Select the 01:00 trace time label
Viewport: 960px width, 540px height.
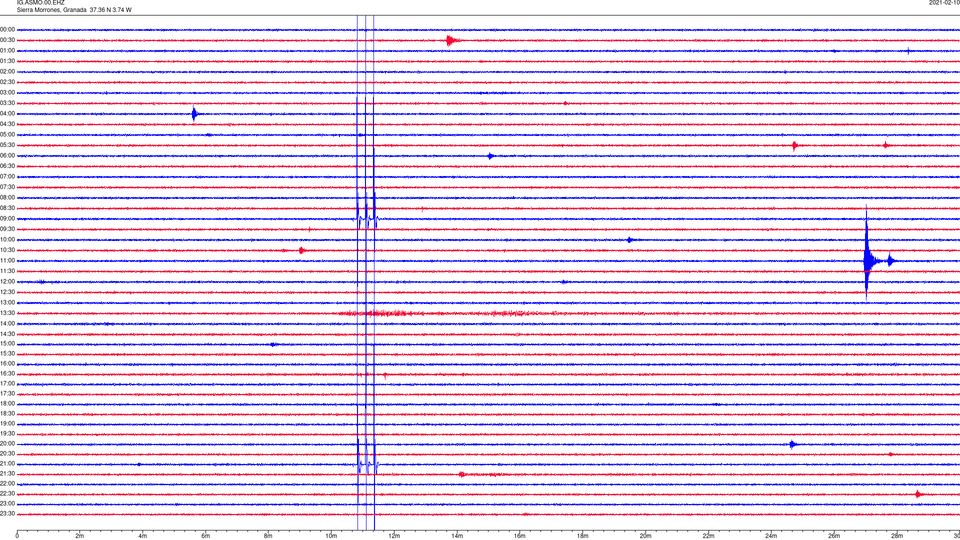point(7,51)
